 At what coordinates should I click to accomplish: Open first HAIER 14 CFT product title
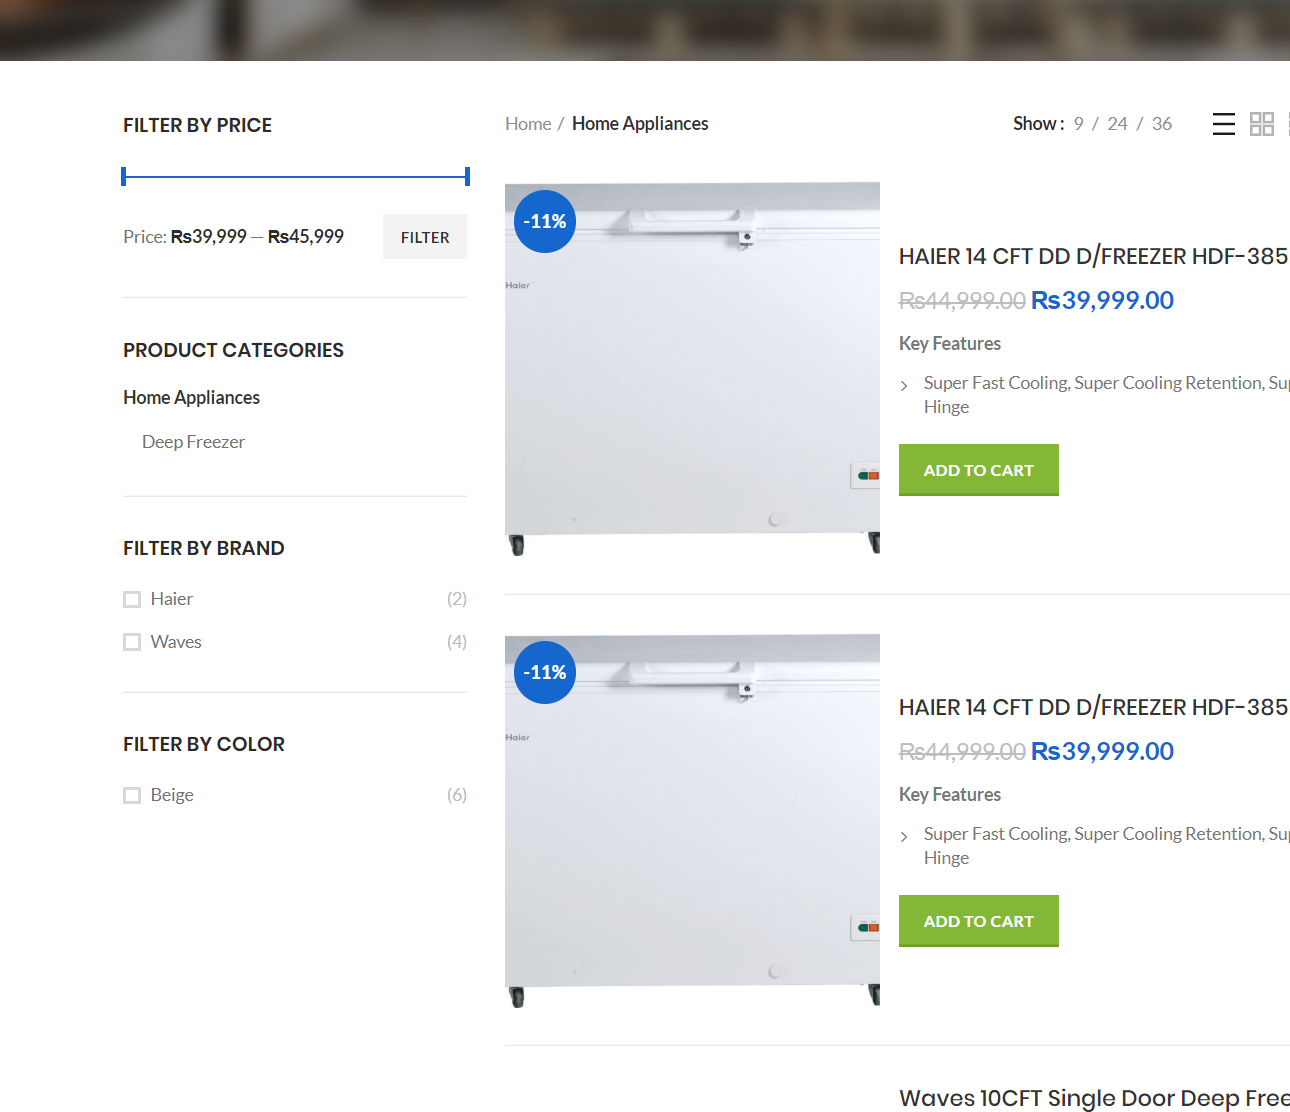click(1093, 257)
